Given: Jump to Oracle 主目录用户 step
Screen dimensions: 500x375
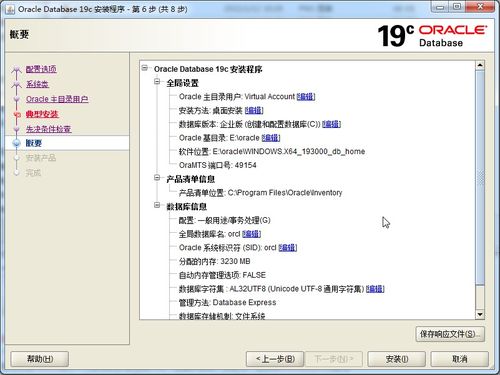Looking at the screenshot, I should (57, 99).
